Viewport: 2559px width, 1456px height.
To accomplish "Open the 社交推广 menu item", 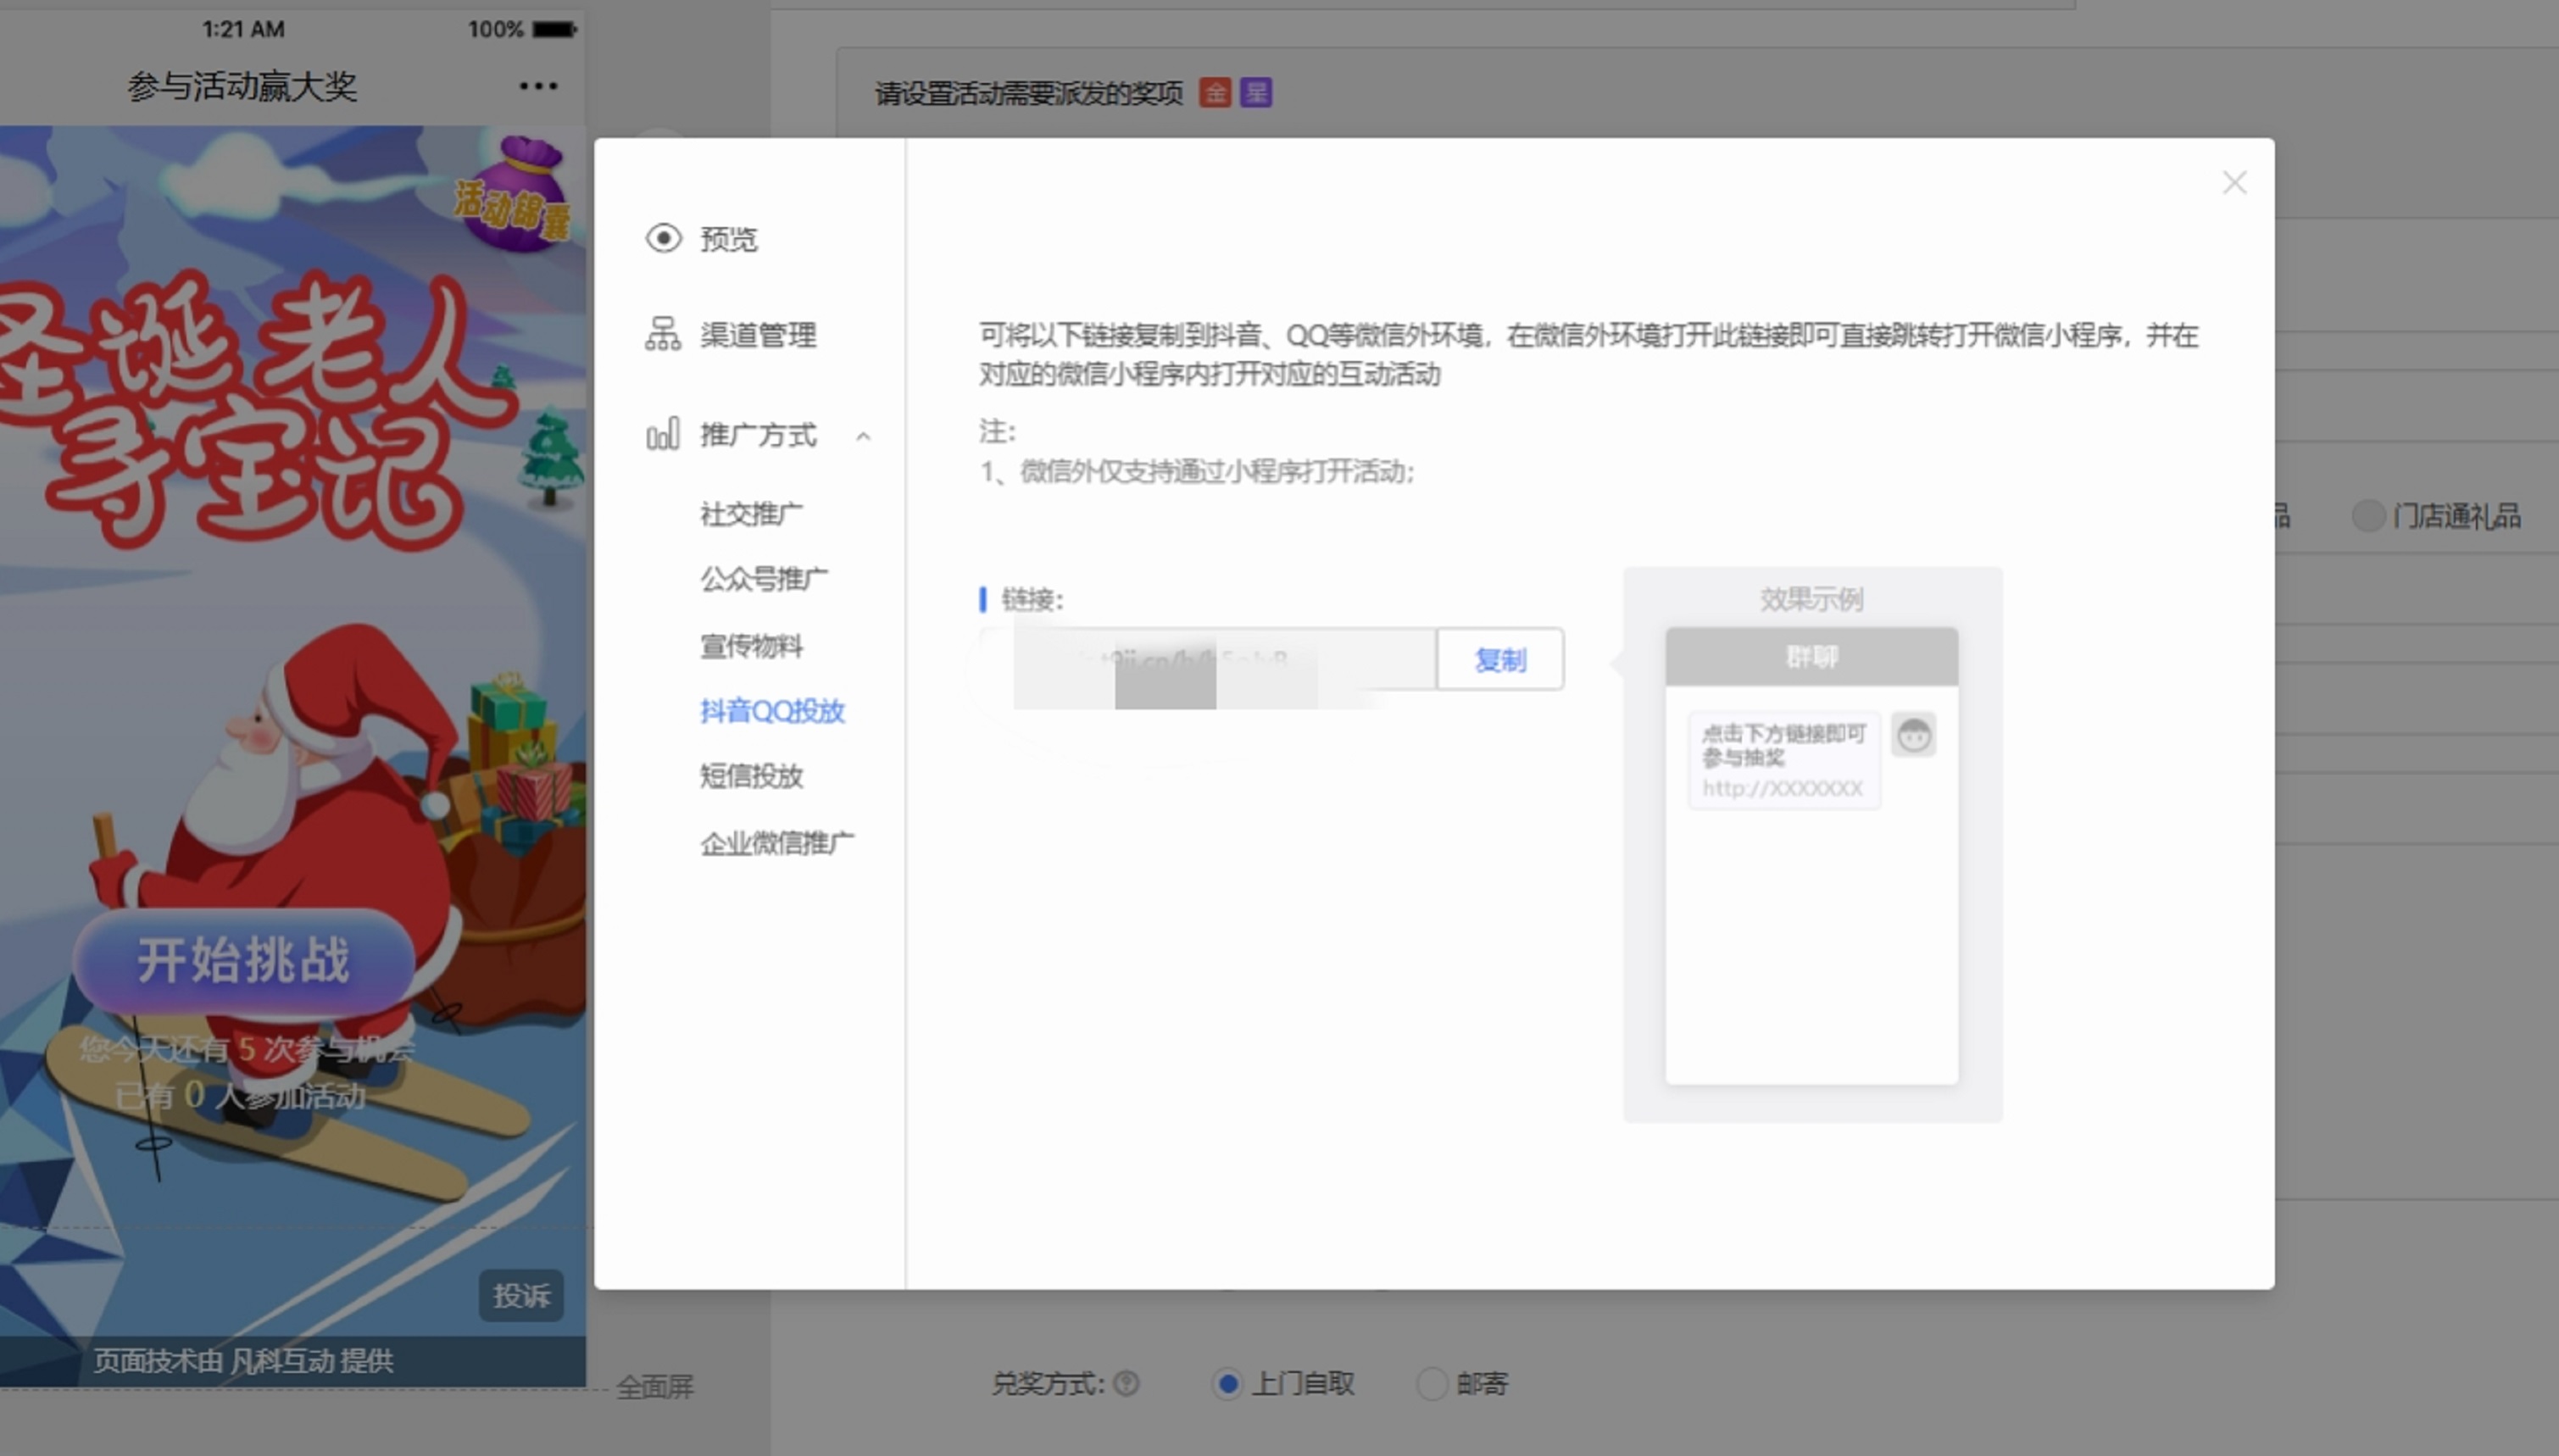I will click(751, 514).
